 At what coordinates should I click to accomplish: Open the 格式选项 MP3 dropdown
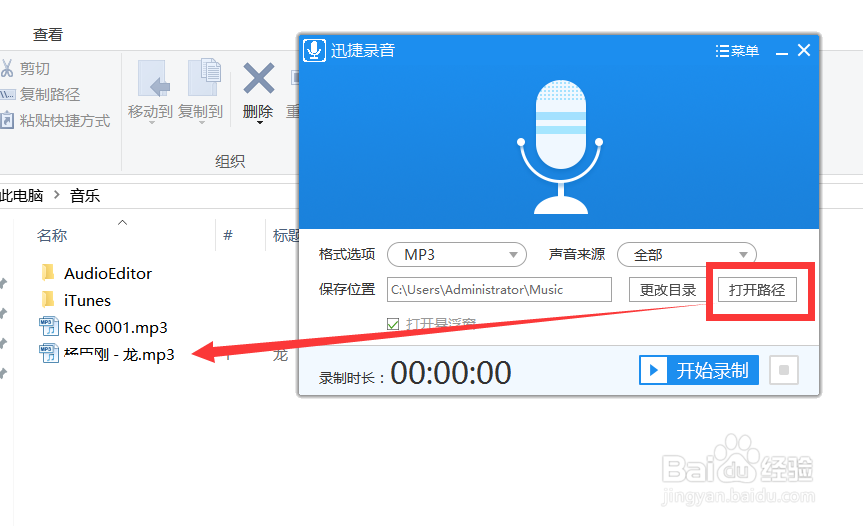[457, 255]
